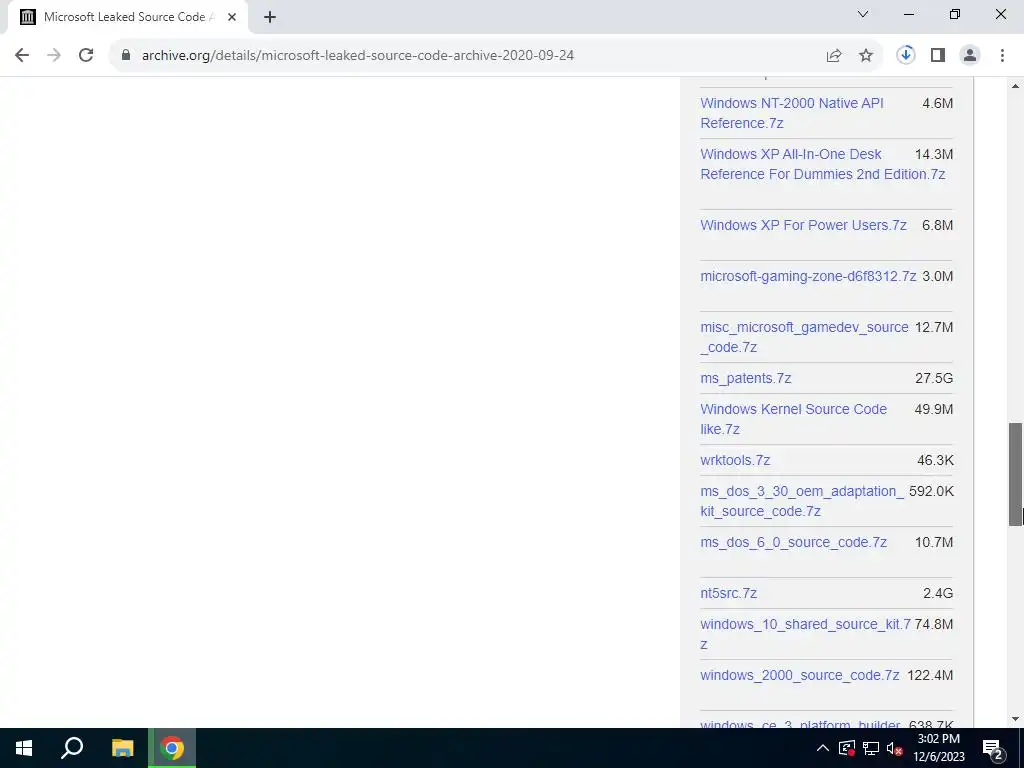
Task: Open the Windows Start menu
Action: tap(24, 748)
